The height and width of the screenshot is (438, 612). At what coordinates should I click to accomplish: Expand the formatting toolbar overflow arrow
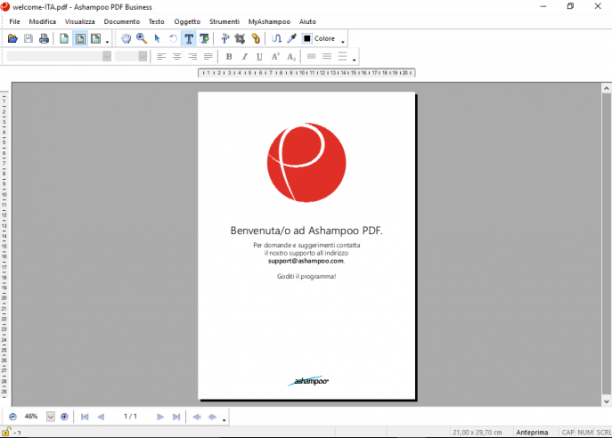click(354, 60)
